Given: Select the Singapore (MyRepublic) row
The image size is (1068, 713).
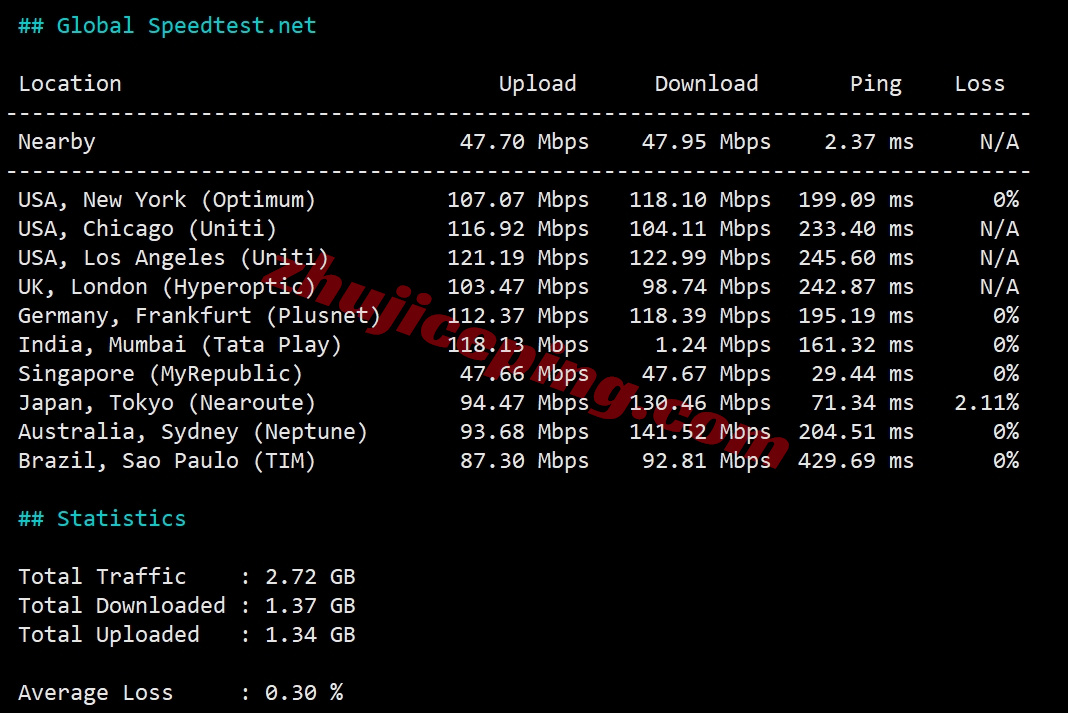Looking at the screenshot, I should coord(160,374).
